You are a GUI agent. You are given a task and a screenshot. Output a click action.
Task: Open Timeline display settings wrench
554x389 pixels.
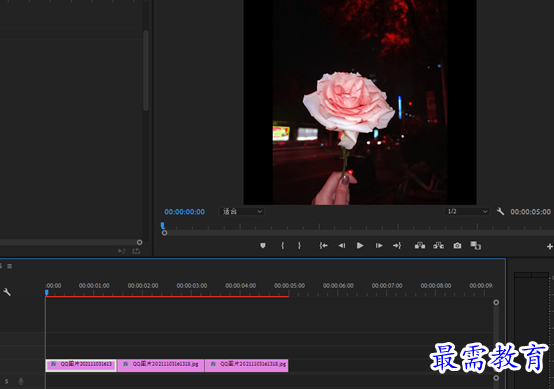coord(7,292)
